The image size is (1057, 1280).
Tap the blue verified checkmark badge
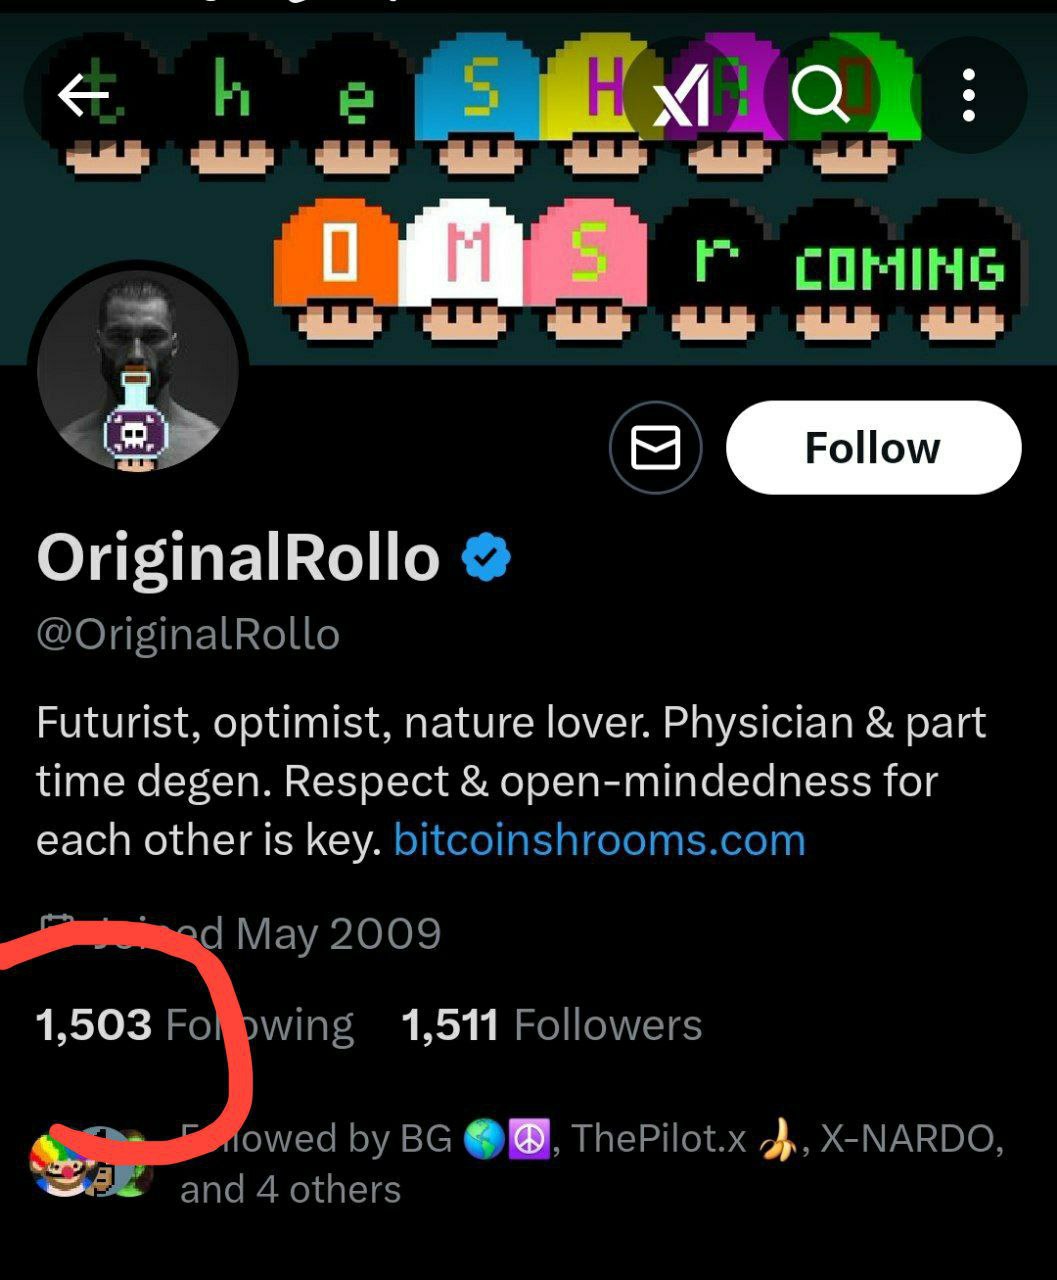[486, 558]
